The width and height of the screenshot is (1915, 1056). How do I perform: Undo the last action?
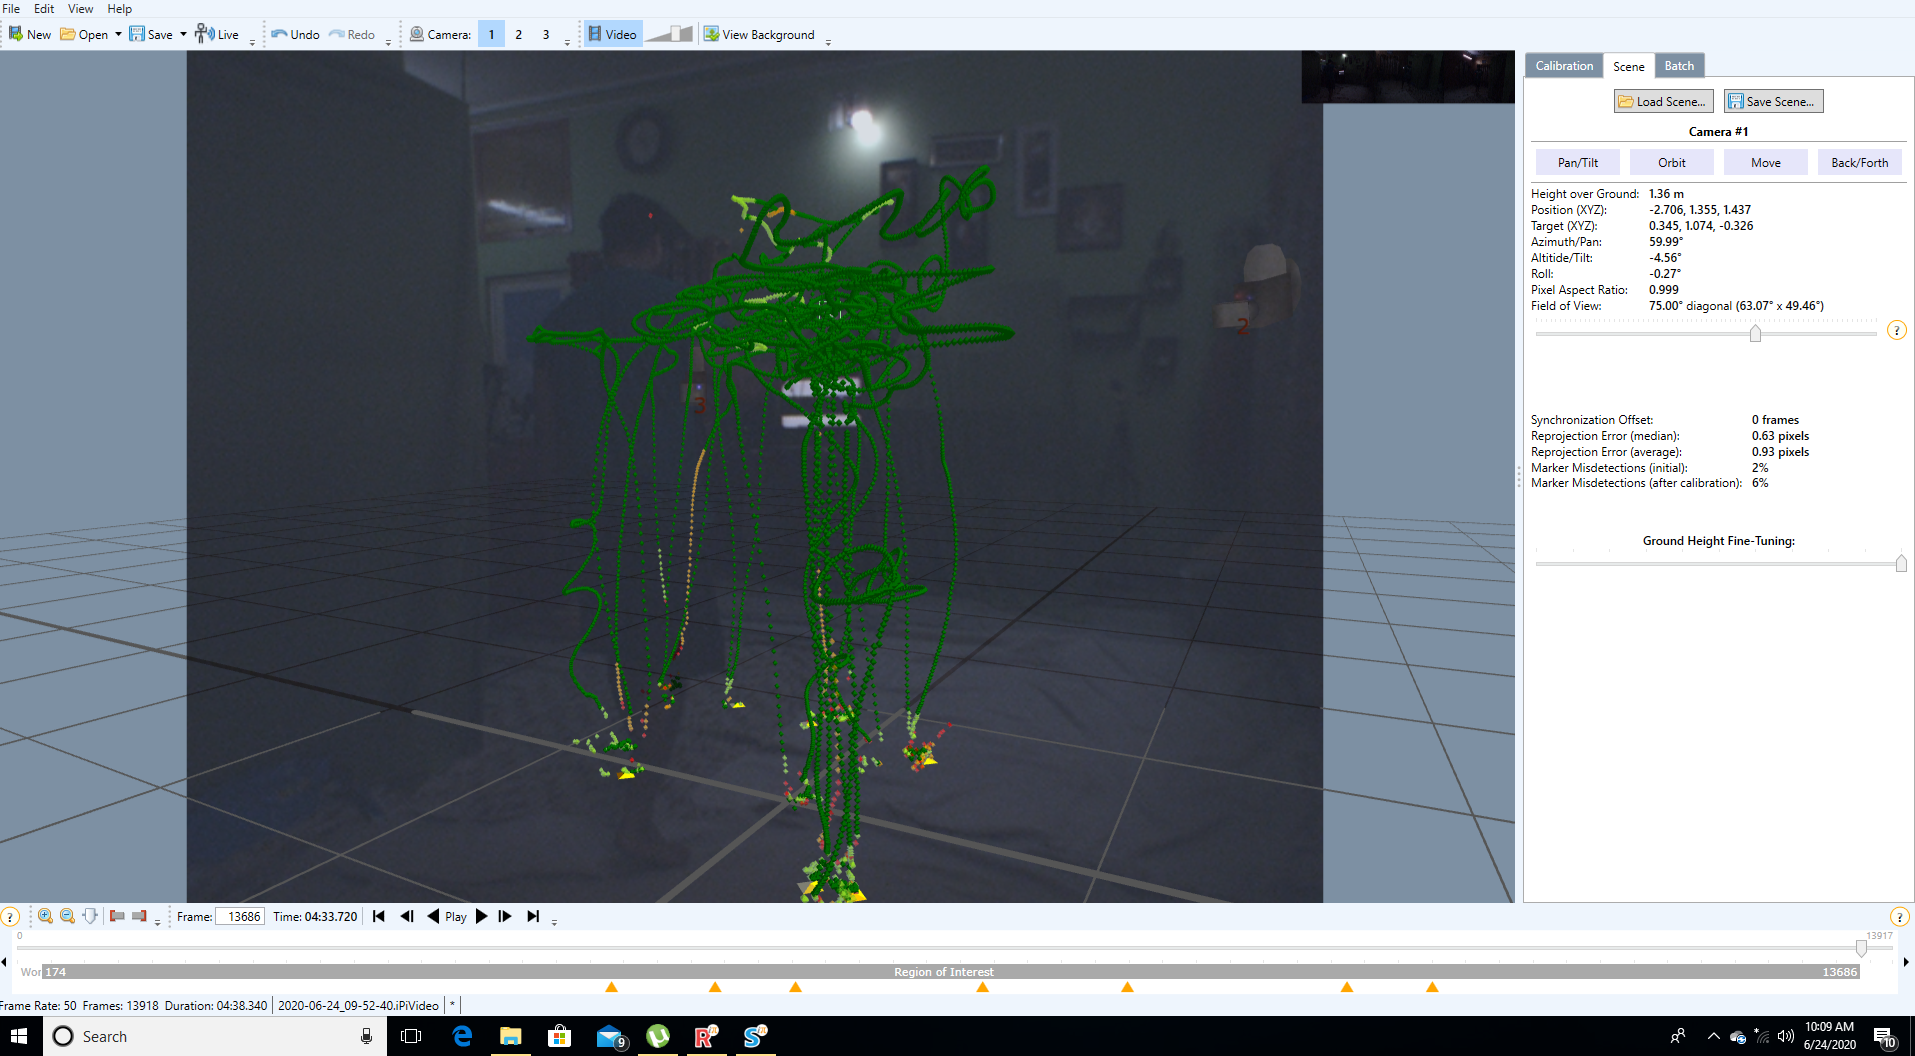[x=295, y=34]
